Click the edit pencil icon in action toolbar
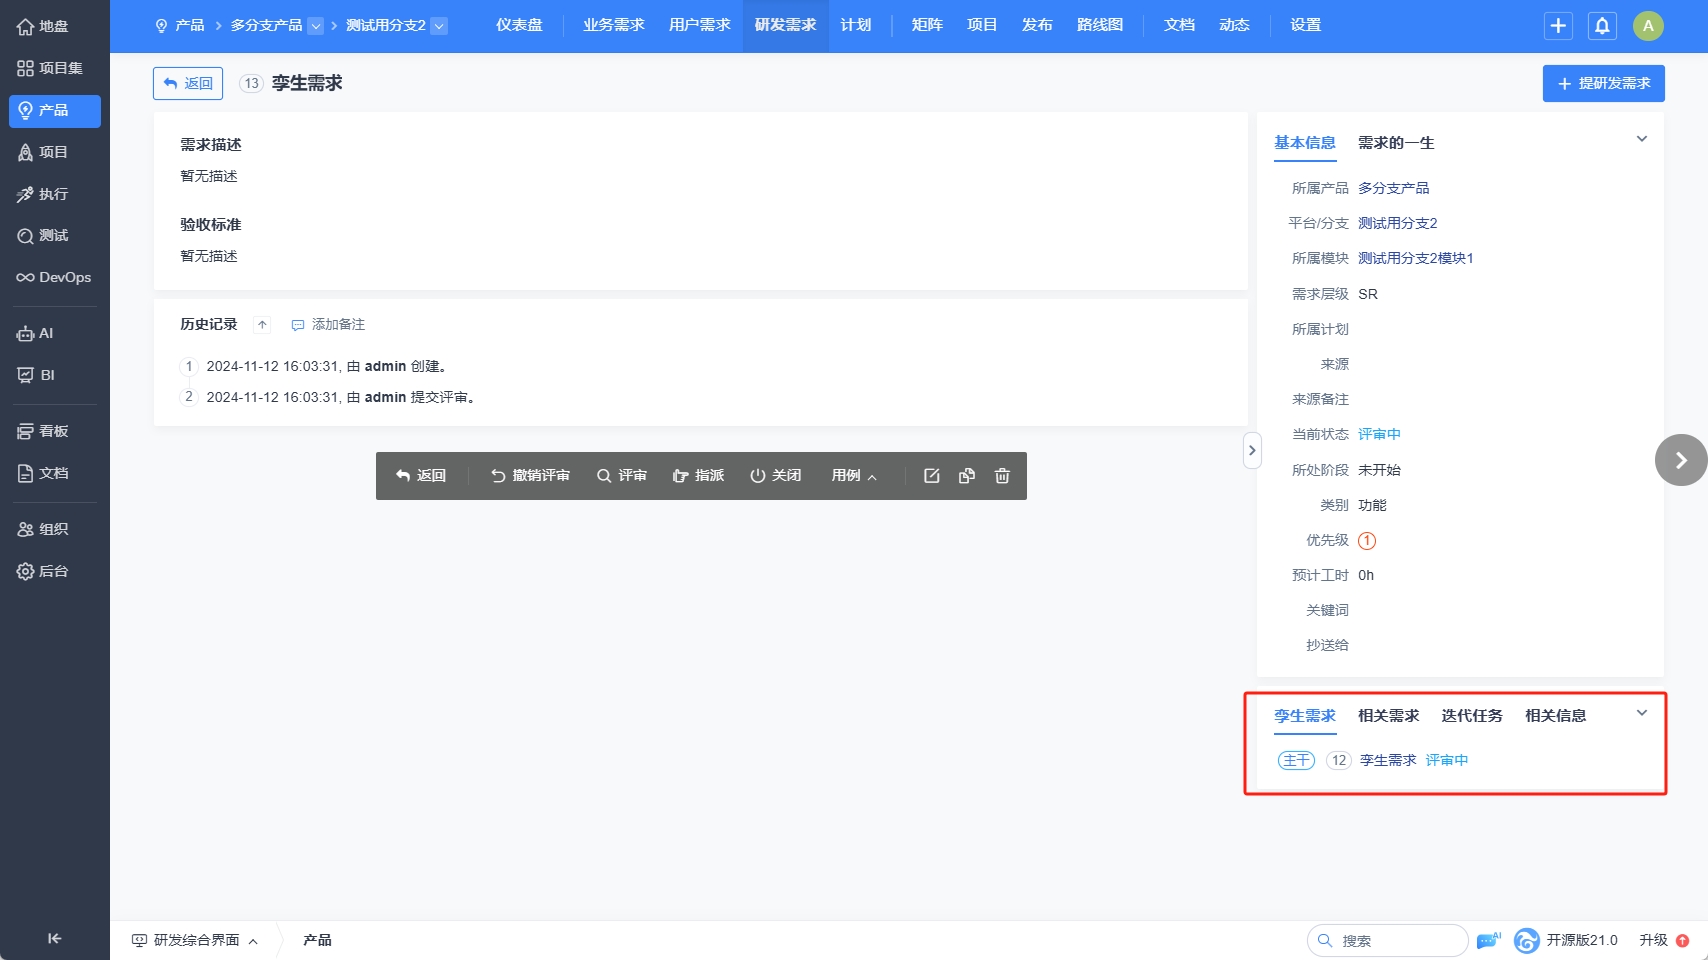Viewport: 1708px width, 960px height. [931, 476]
